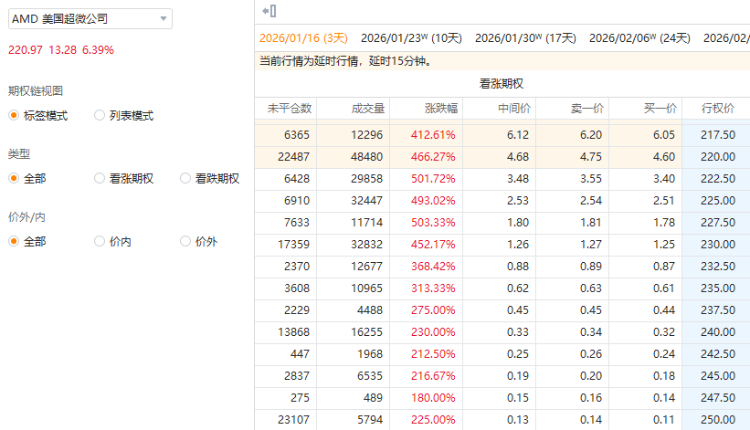Select the 标签模式 radio button
750x430 pixels.
[14, 115]
